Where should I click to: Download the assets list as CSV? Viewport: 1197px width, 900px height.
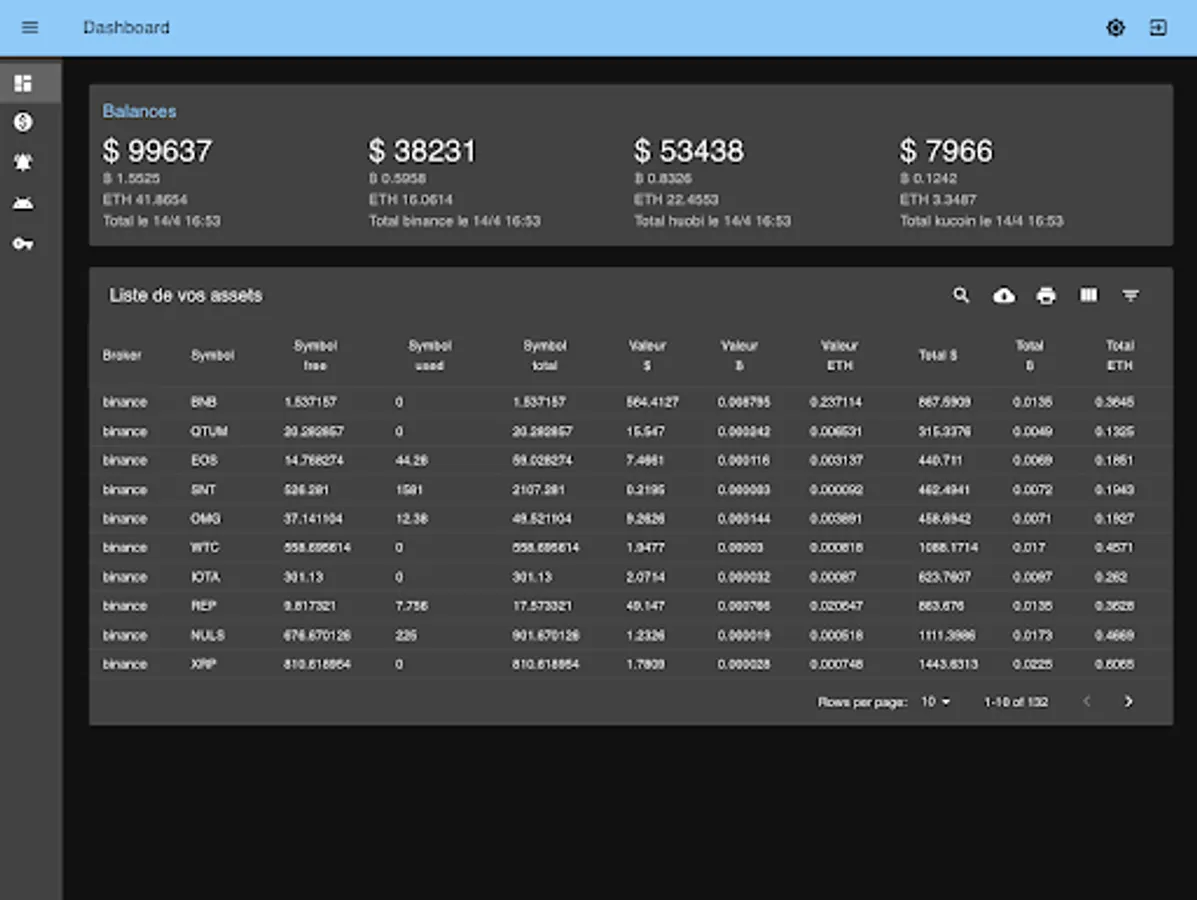tap(1004, 295)
